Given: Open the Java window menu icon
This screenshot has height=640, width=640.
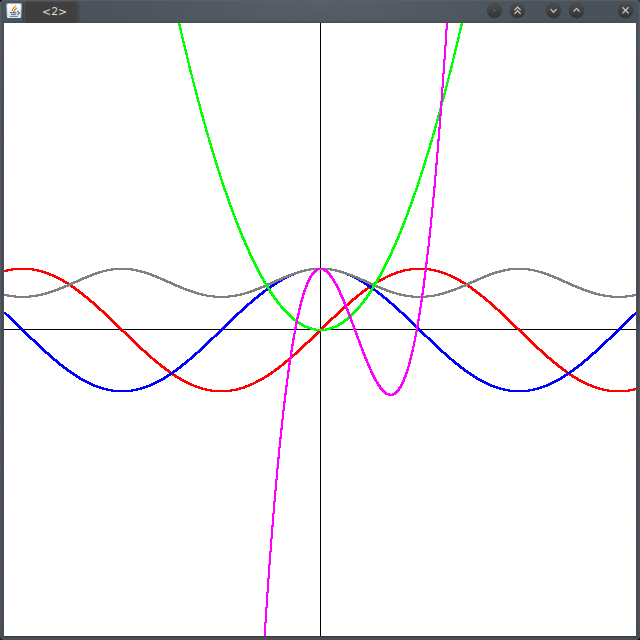Looking at the screenshot, I should pyautogui.click(x=14, y=11).
